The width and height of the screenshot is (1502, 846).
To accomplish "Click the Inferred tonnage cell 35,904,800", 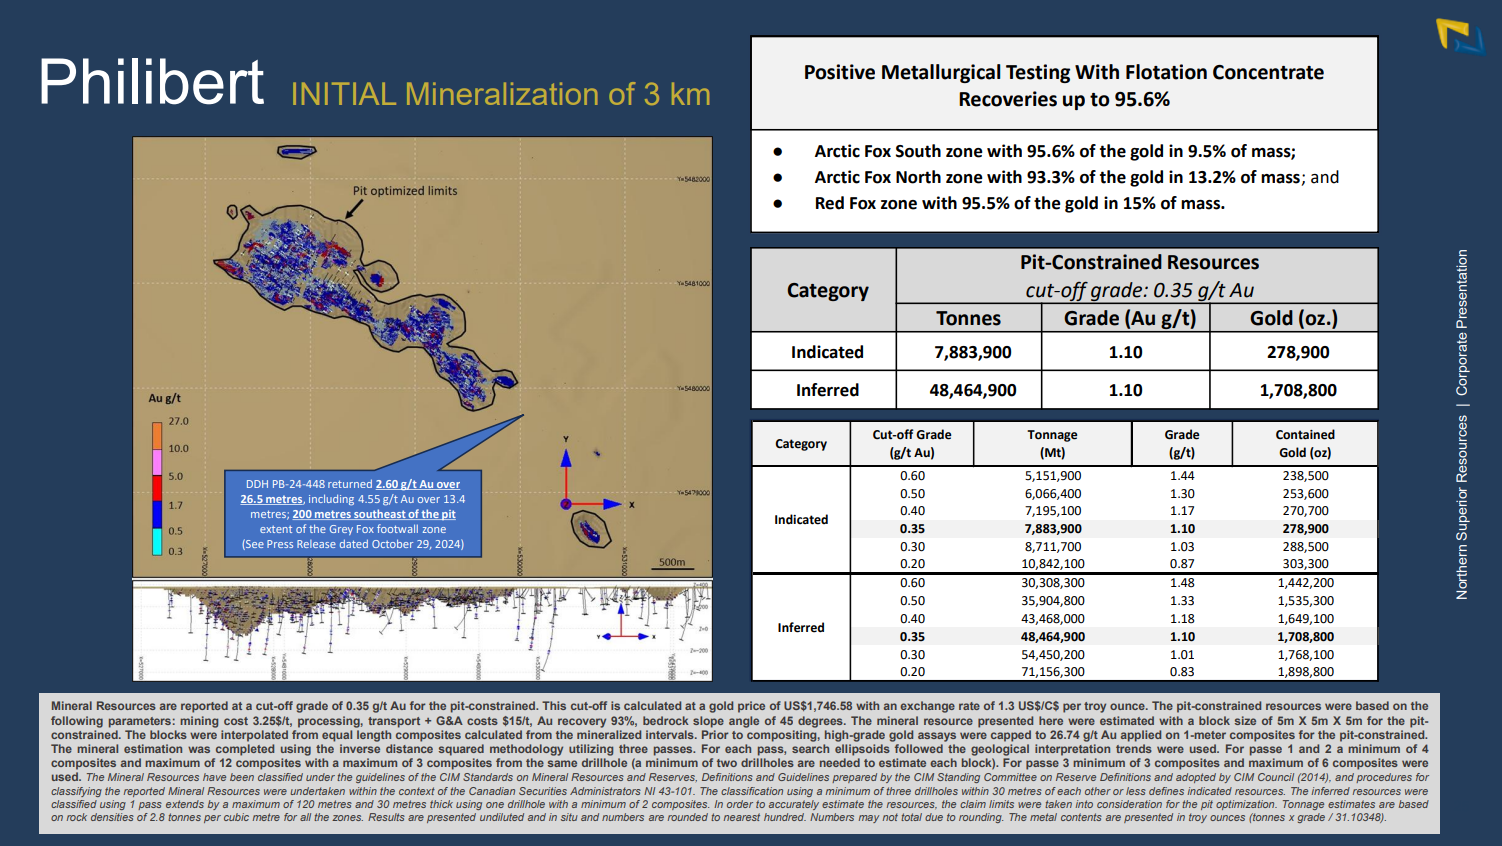I will pyautogui.click(x=1053, y=601).
